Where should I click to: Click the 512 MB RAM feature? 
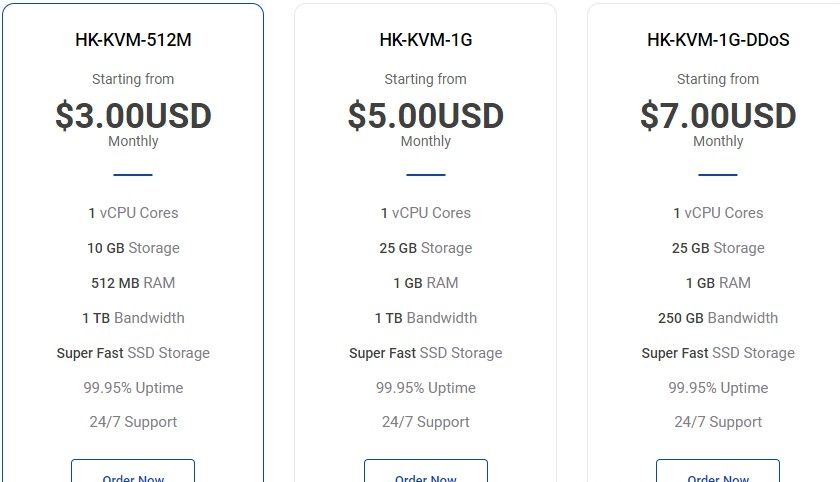[133, 283]
